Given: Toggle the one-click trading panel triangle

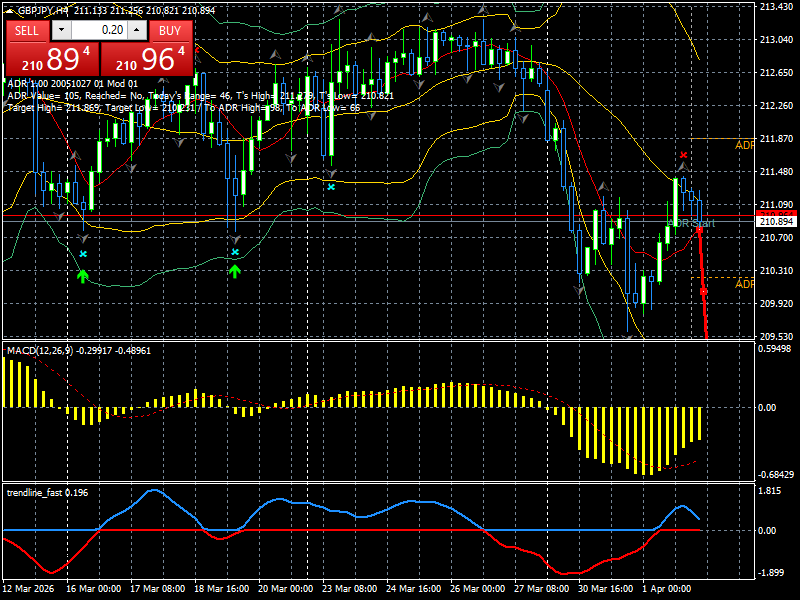Looking at the screenshot, I should (x=10, y=11).
